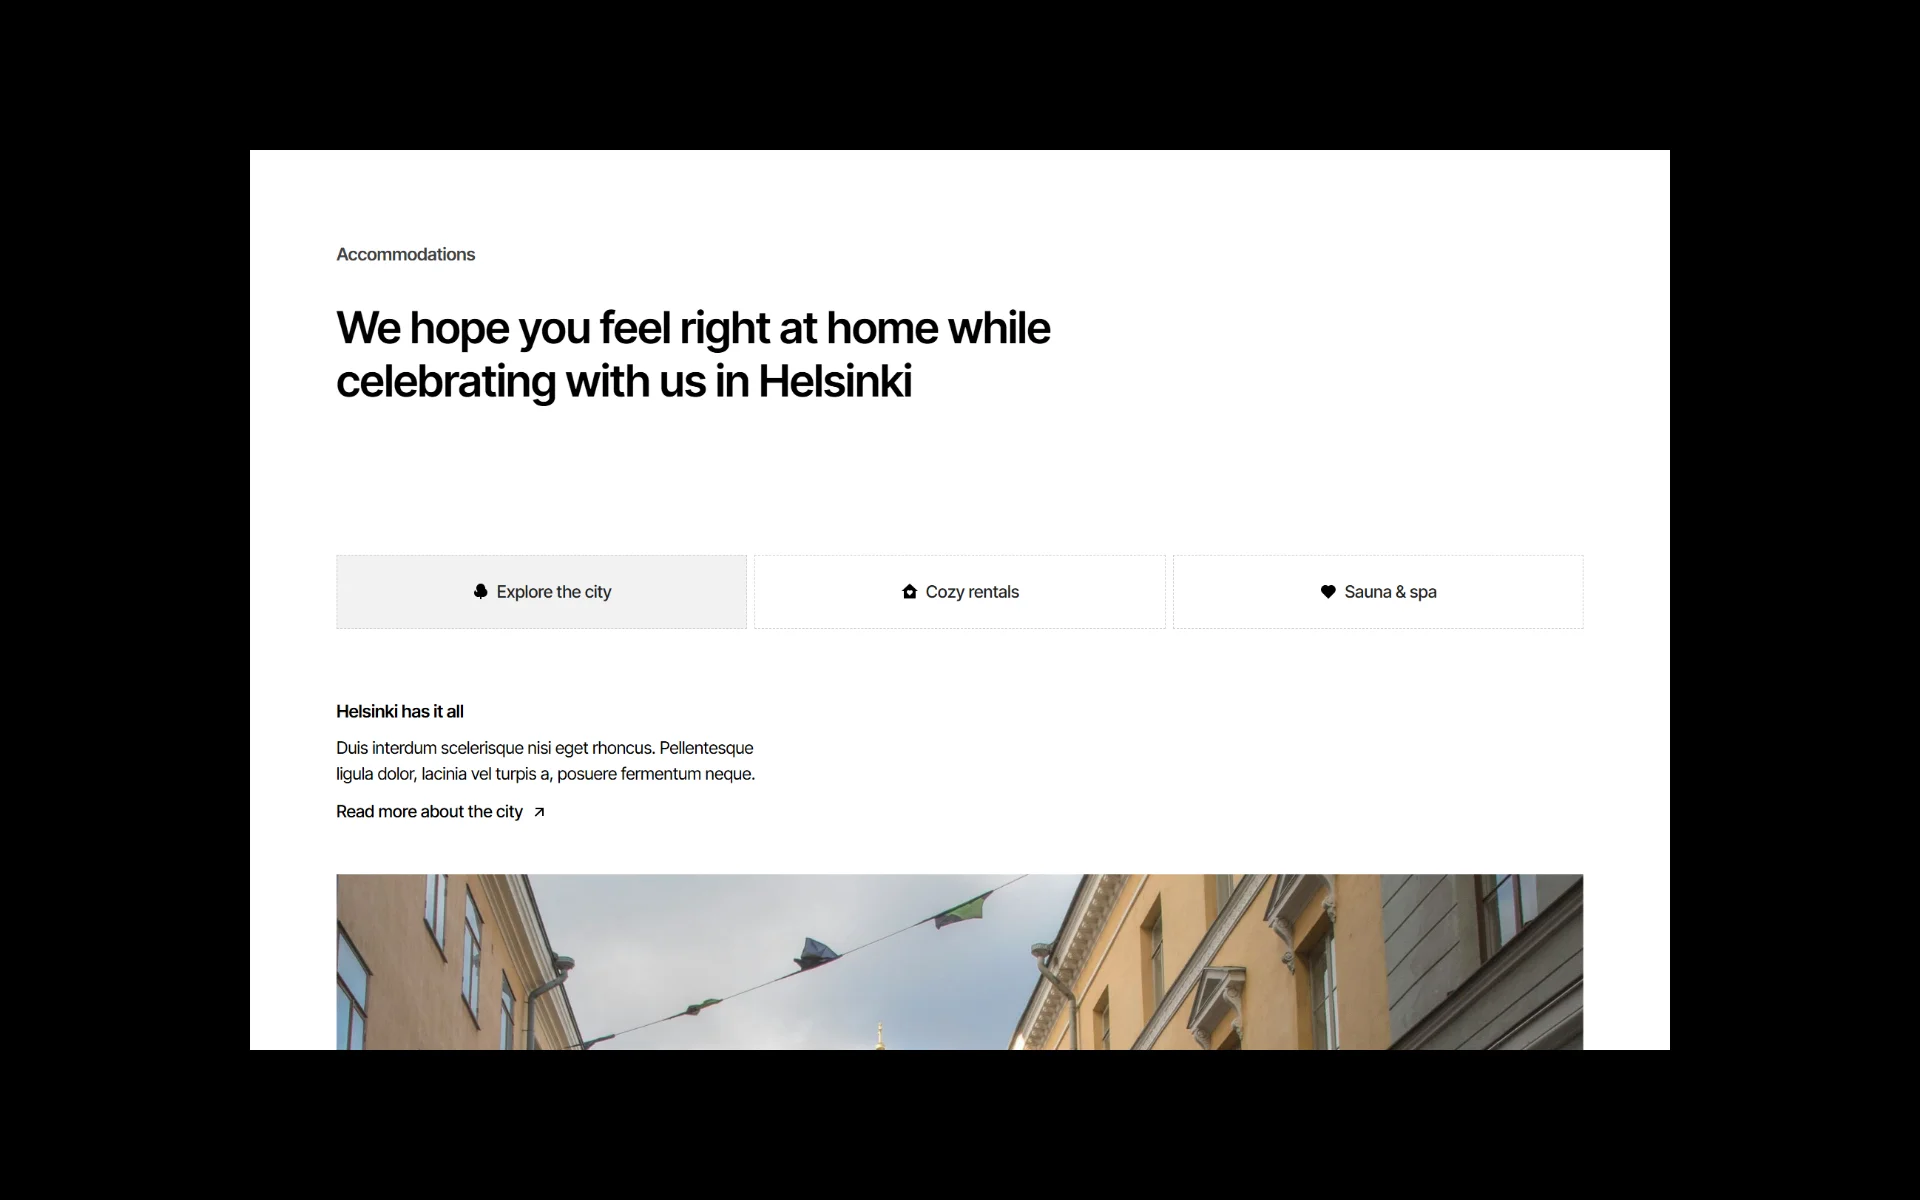Select the Explore the city tab
The width and height of the screenshot is (1920, 1200).
point(541,592)
